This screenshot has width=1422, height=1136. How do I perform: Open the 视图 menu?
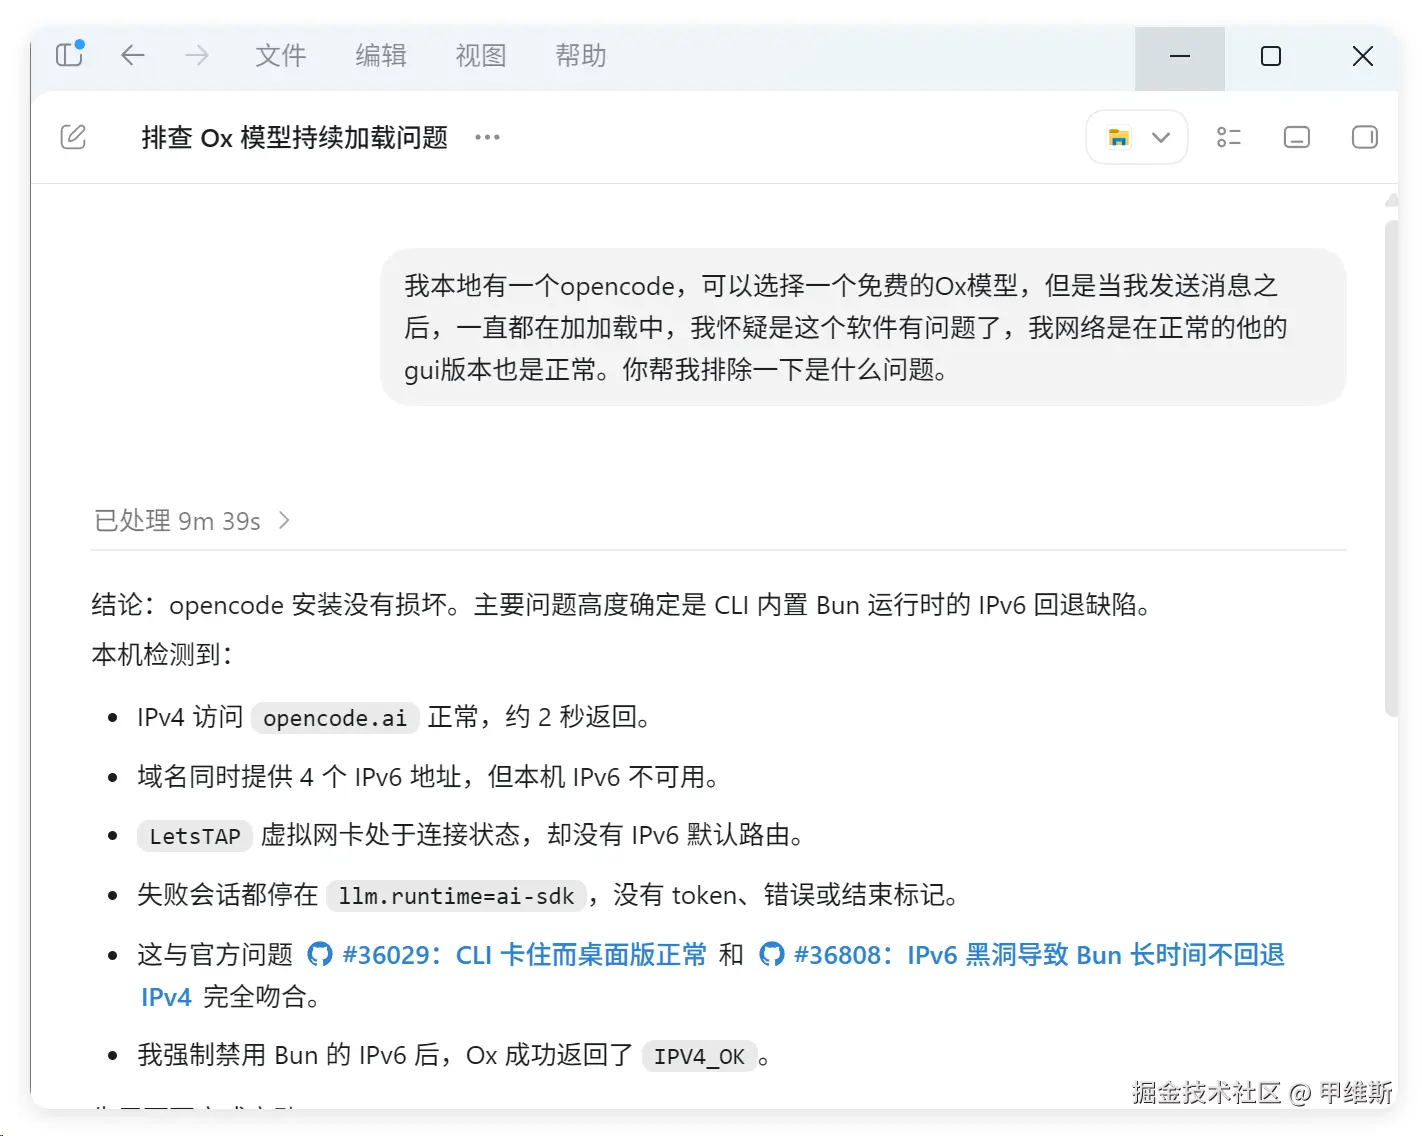tap(481, 55)
